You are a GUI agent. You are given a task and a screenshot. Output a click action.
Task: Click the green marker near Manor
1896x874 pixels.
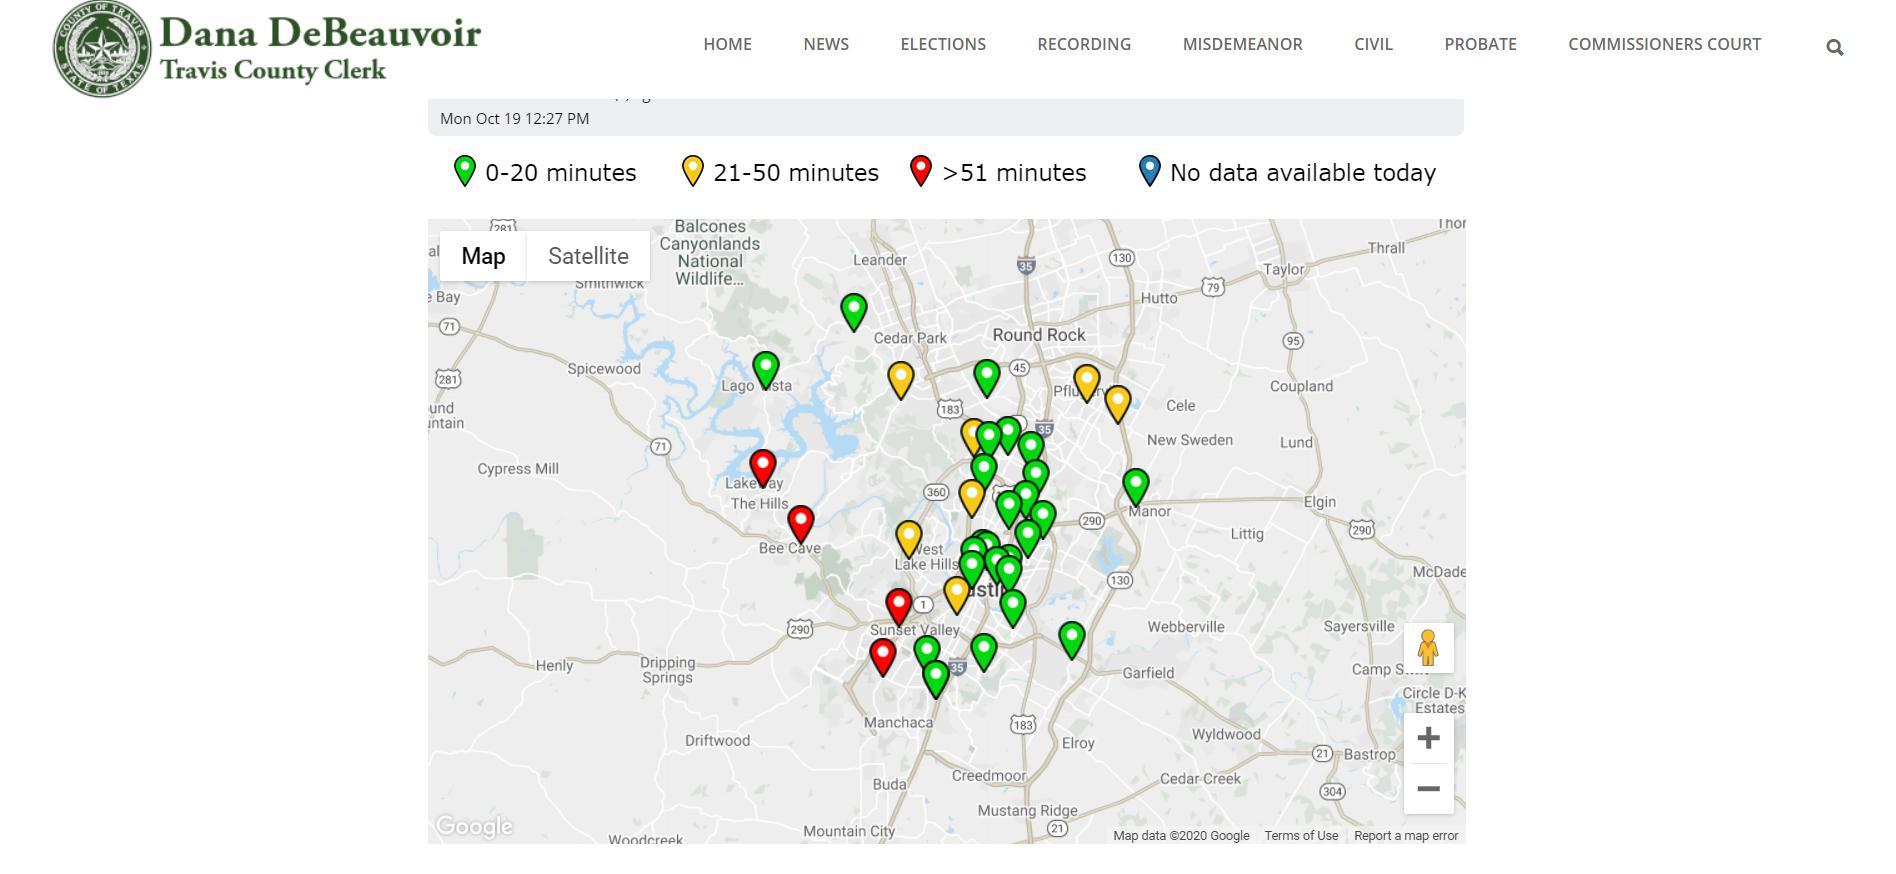pos(1135,485)
